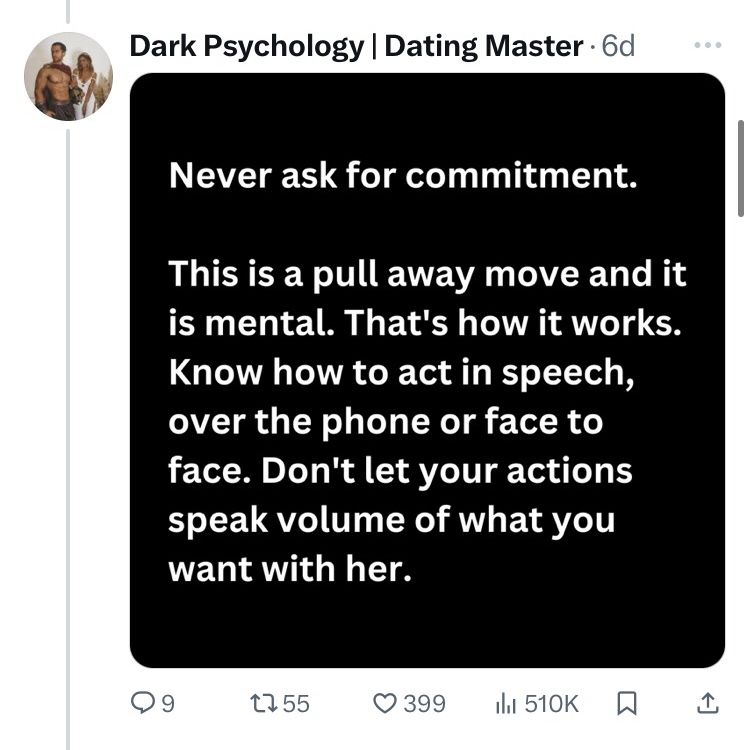Bookmark this Dark Psychology post
Viewport: 750px width, 750px height.
tap(626, 704)
